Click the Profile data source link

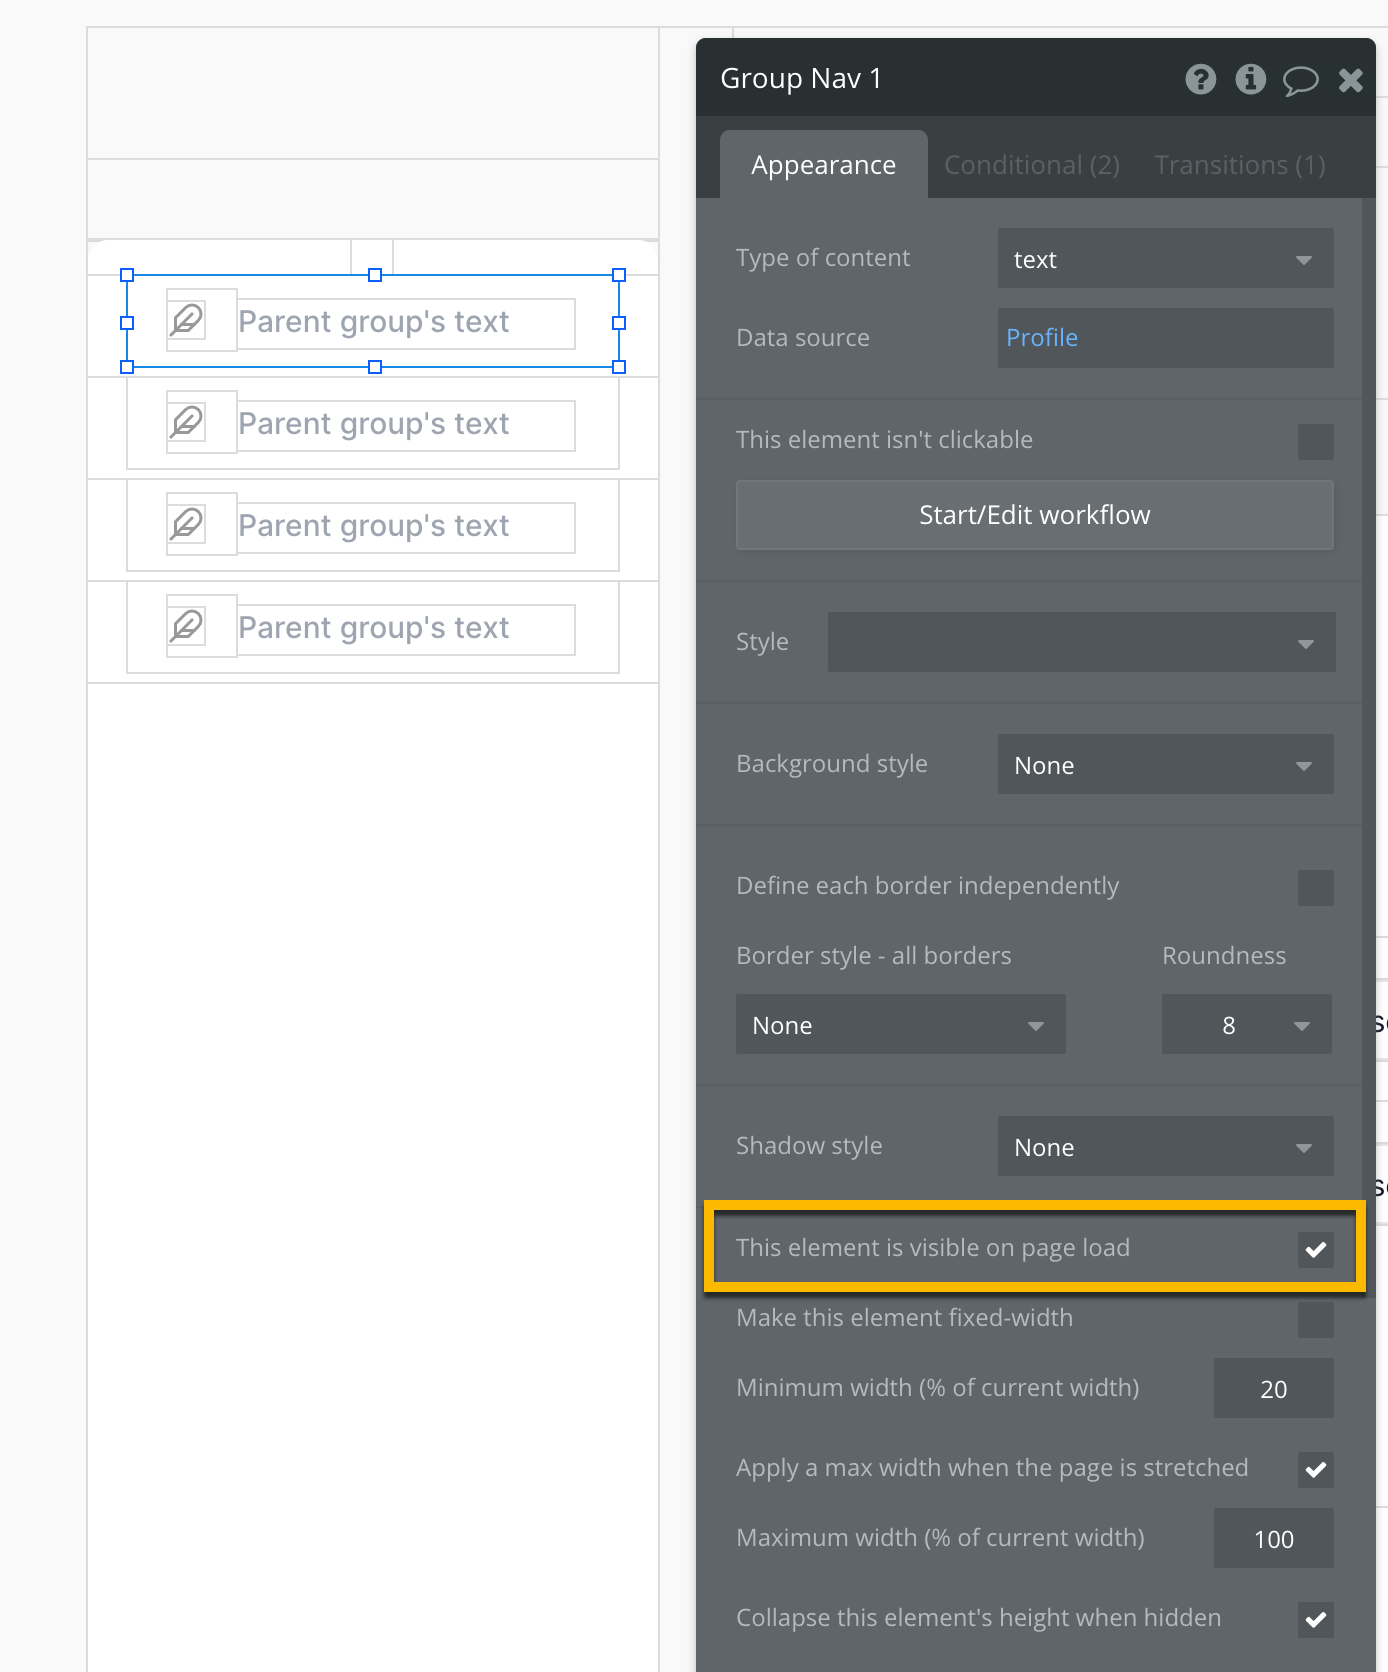(x=1042, y=338)
